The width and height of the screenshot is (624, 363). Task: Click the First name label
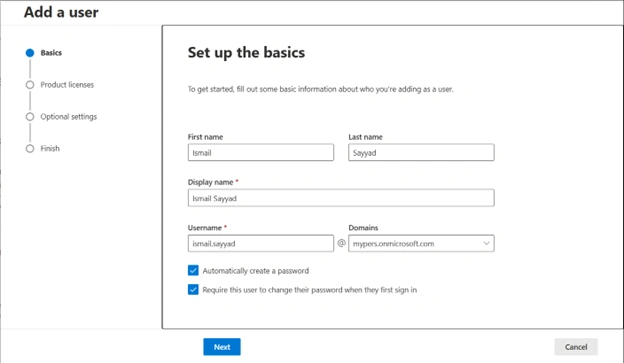205,137
